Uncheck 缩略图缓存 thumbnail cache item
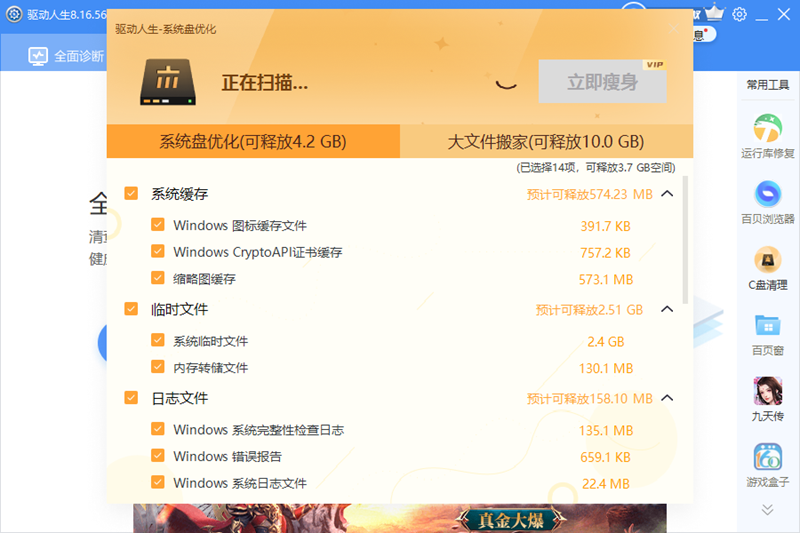This screenshot has height=533, width=800. pos(158,279)
